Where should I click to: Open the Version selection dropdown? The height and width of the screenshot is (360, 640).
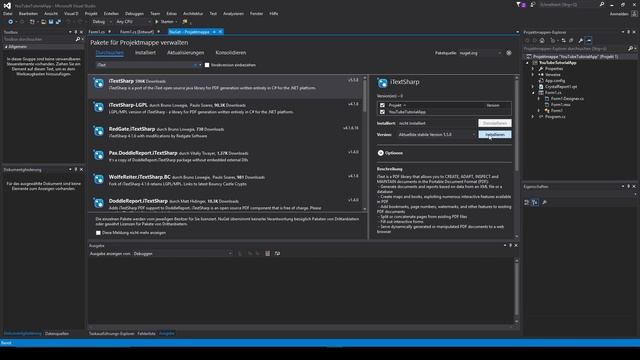pyautogui.click(x=437, y=134)
